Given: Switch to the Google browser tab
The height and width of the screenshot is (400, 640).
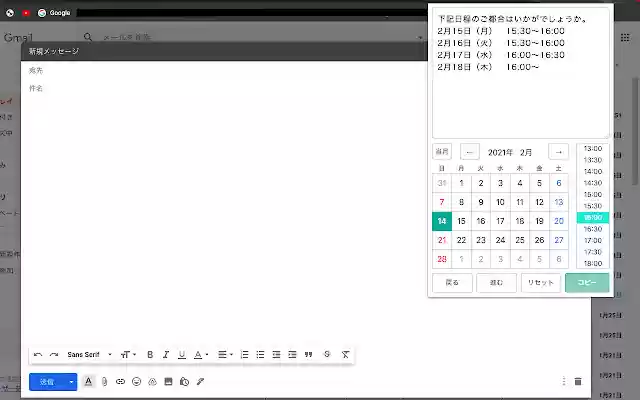Looking at the screenshot, I should pos(55,13).
